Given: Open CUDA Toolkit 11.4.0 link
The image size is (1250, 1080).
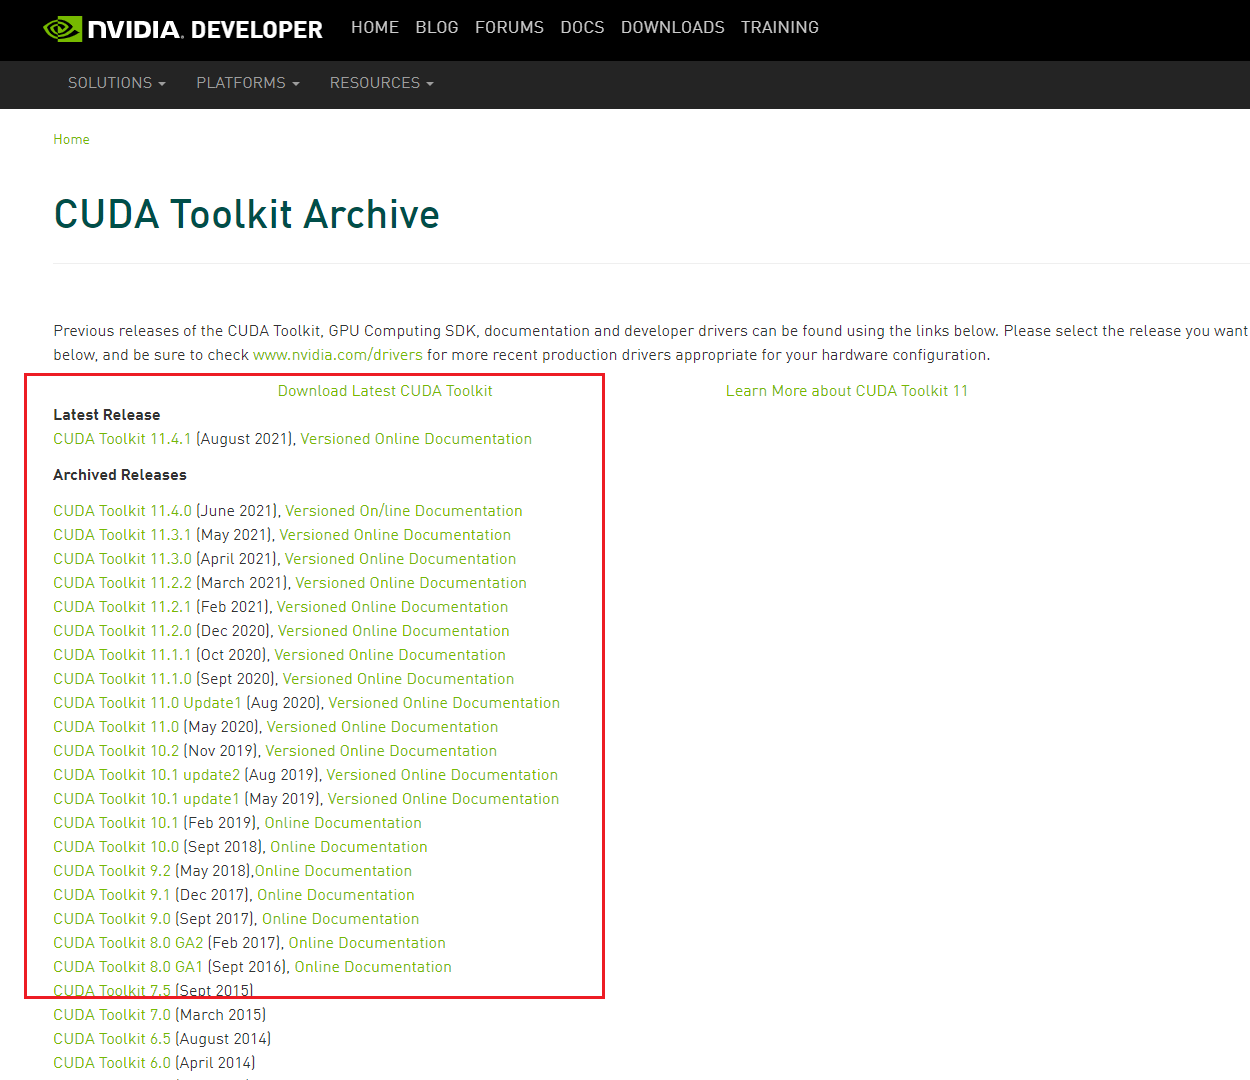Looking at the screenshot, I should [122, 511].
